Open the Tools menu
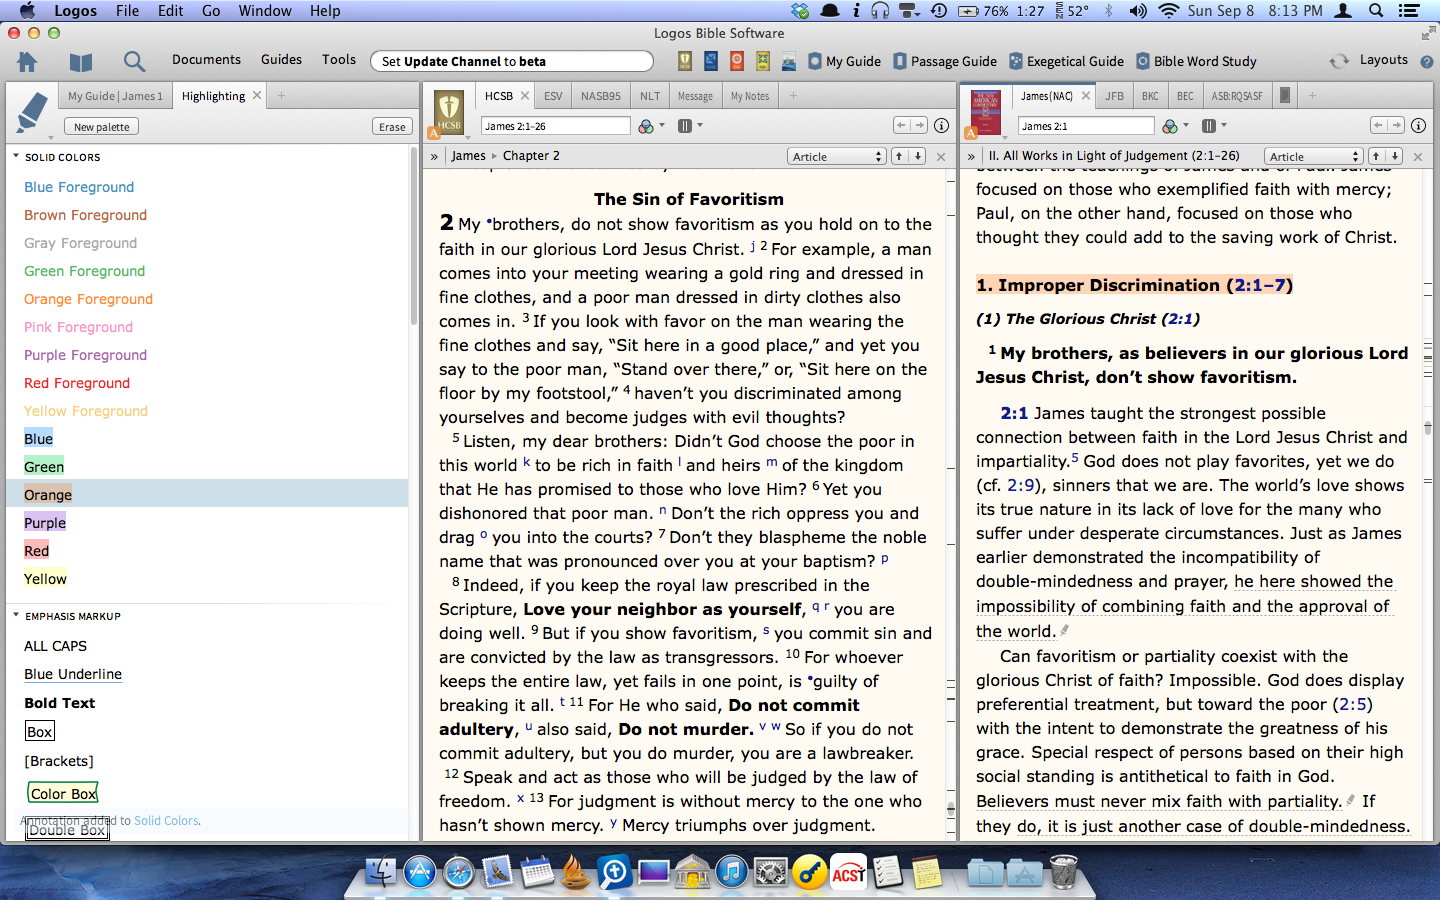1440x900 pixels. coord(339,60)
